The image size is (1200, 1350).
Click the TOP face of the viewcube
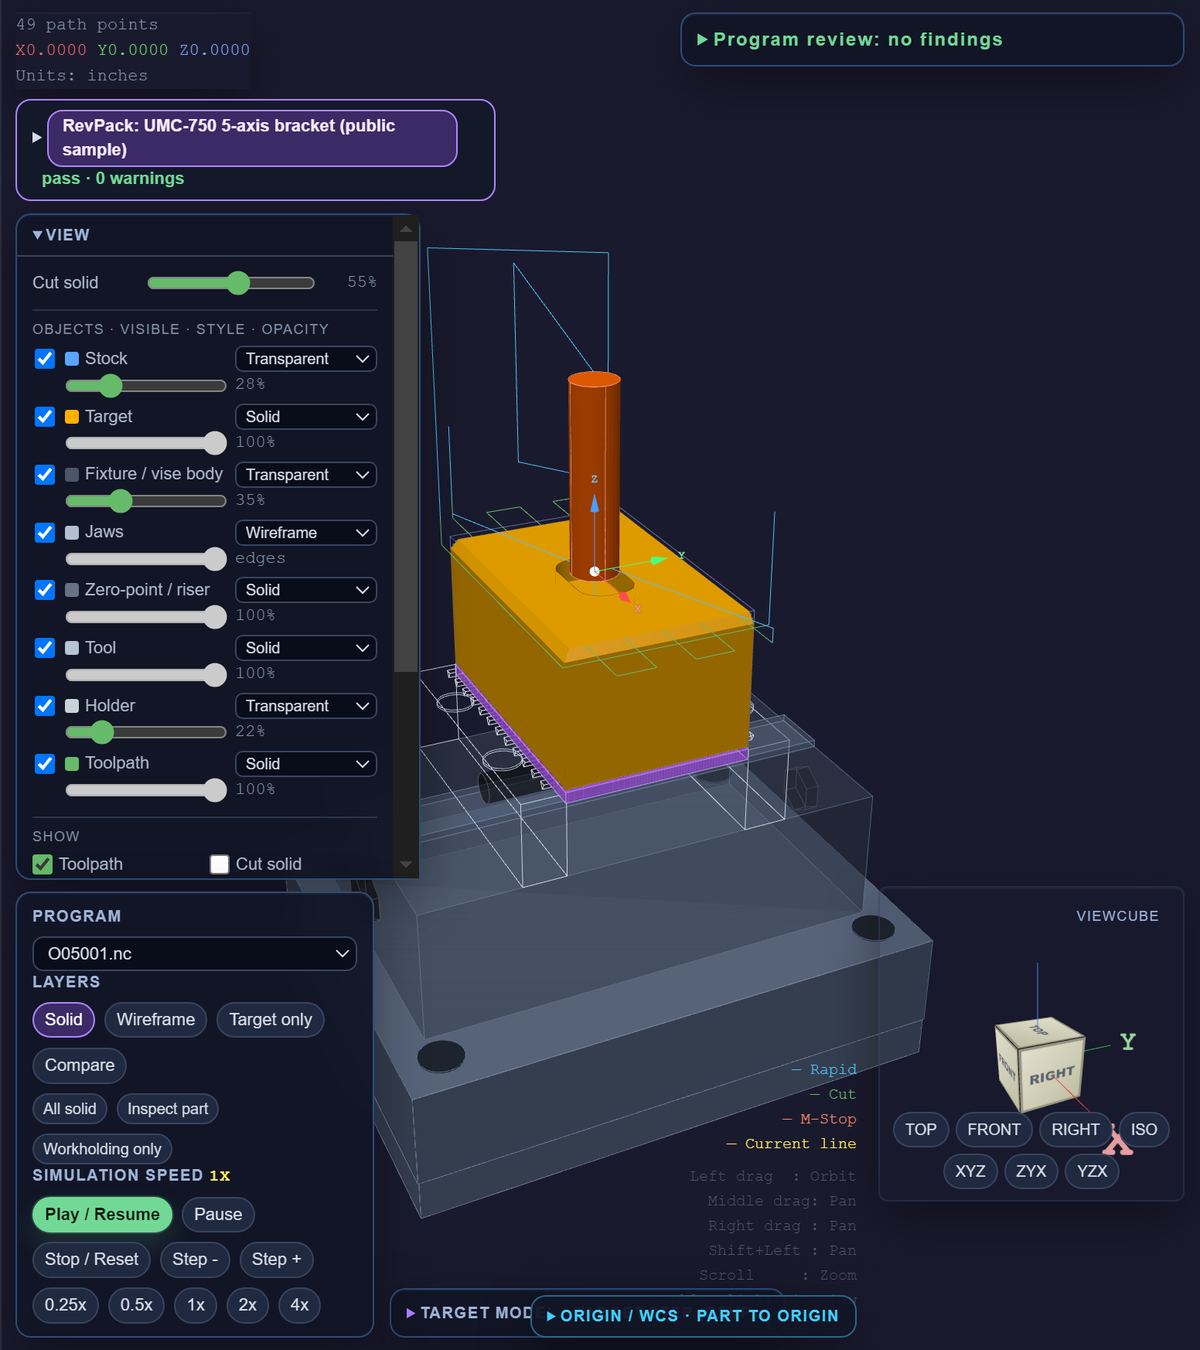[1040, 1030]
